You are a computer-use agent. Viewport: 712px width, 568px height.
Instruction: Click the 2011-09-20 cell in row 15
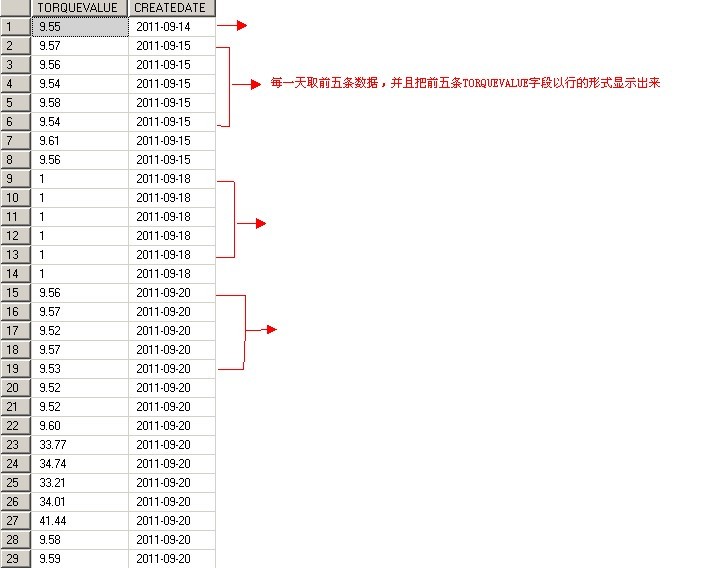172,293
